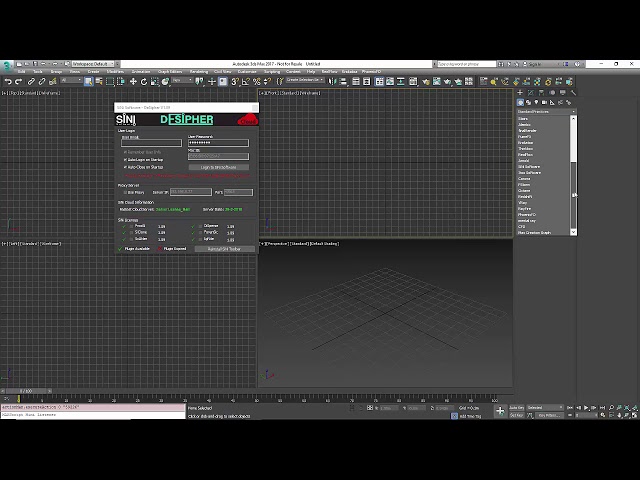Toggle the 3D Snaps icon
The width and height of the screenshot is (640, 480).
pyautogui.click(x=235, y=82)
